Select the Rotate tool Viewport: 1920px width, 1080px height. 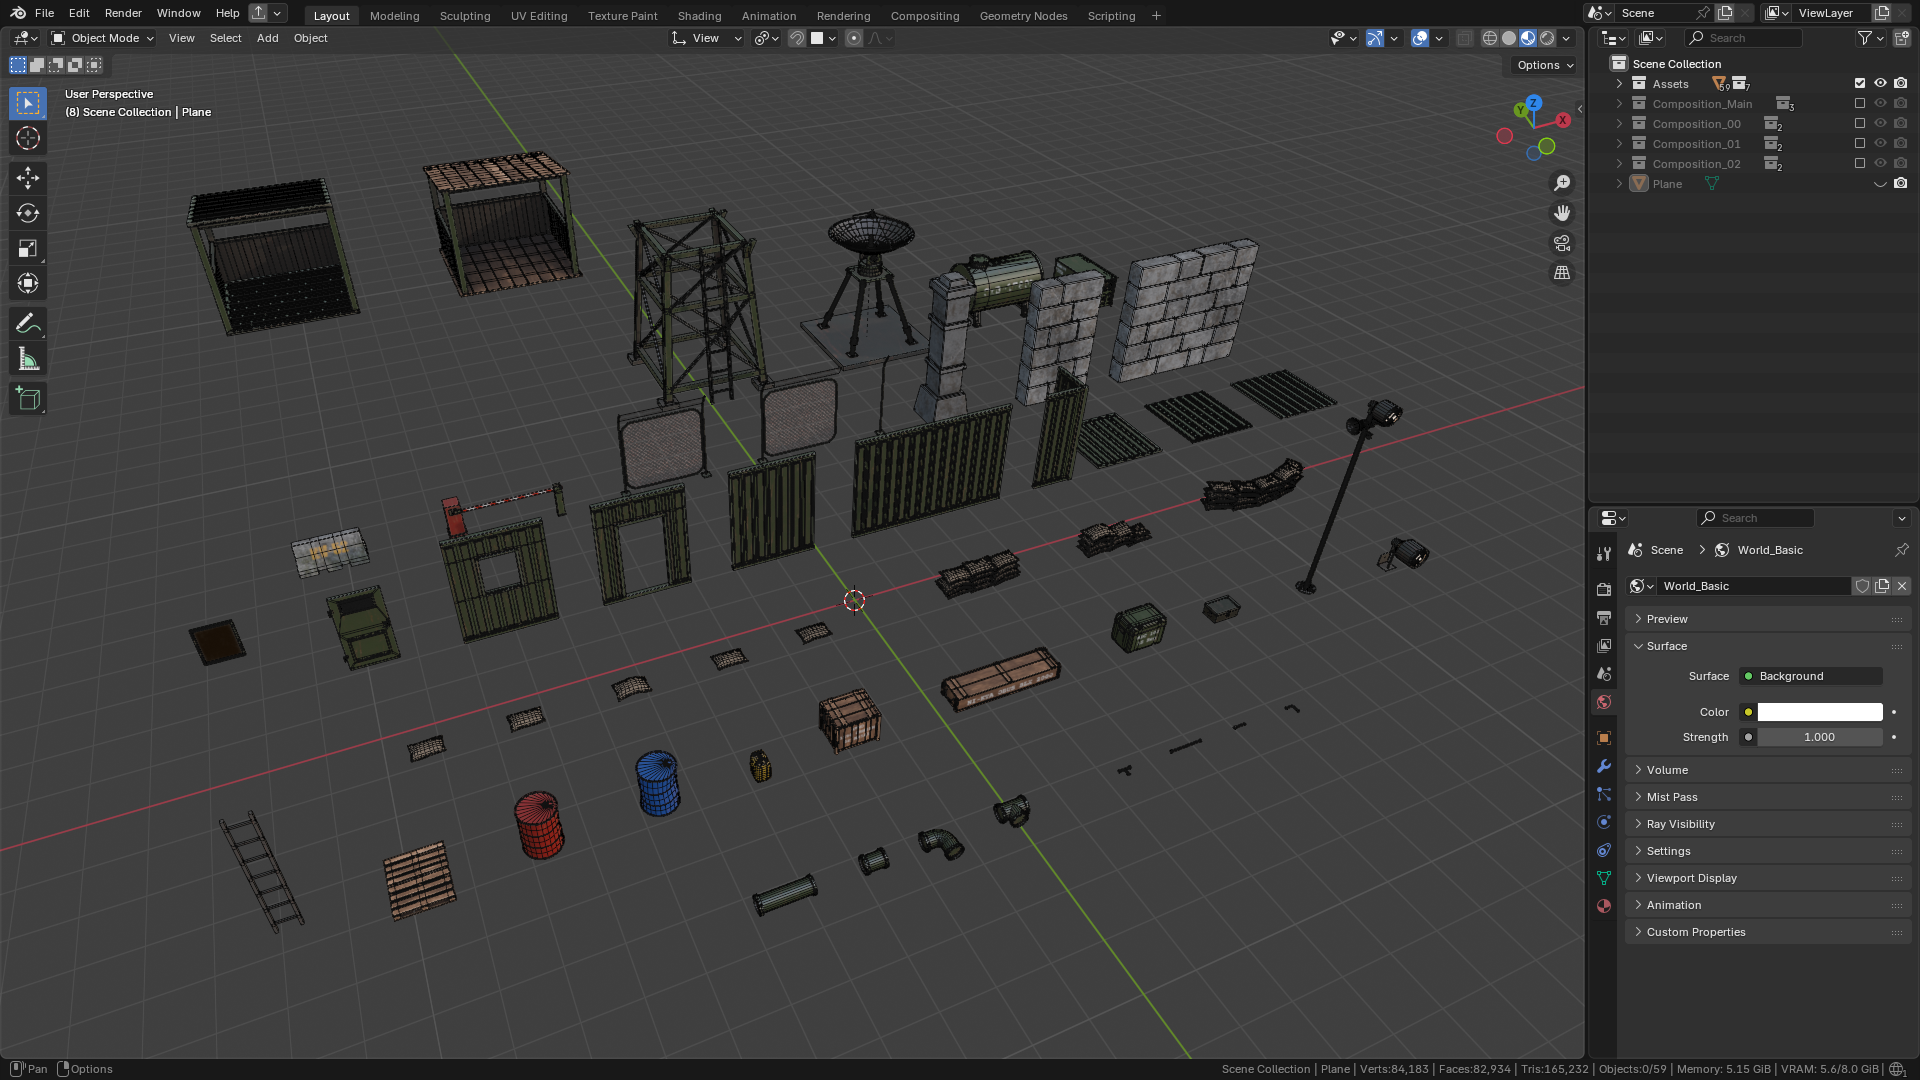(x=28, y=213)
